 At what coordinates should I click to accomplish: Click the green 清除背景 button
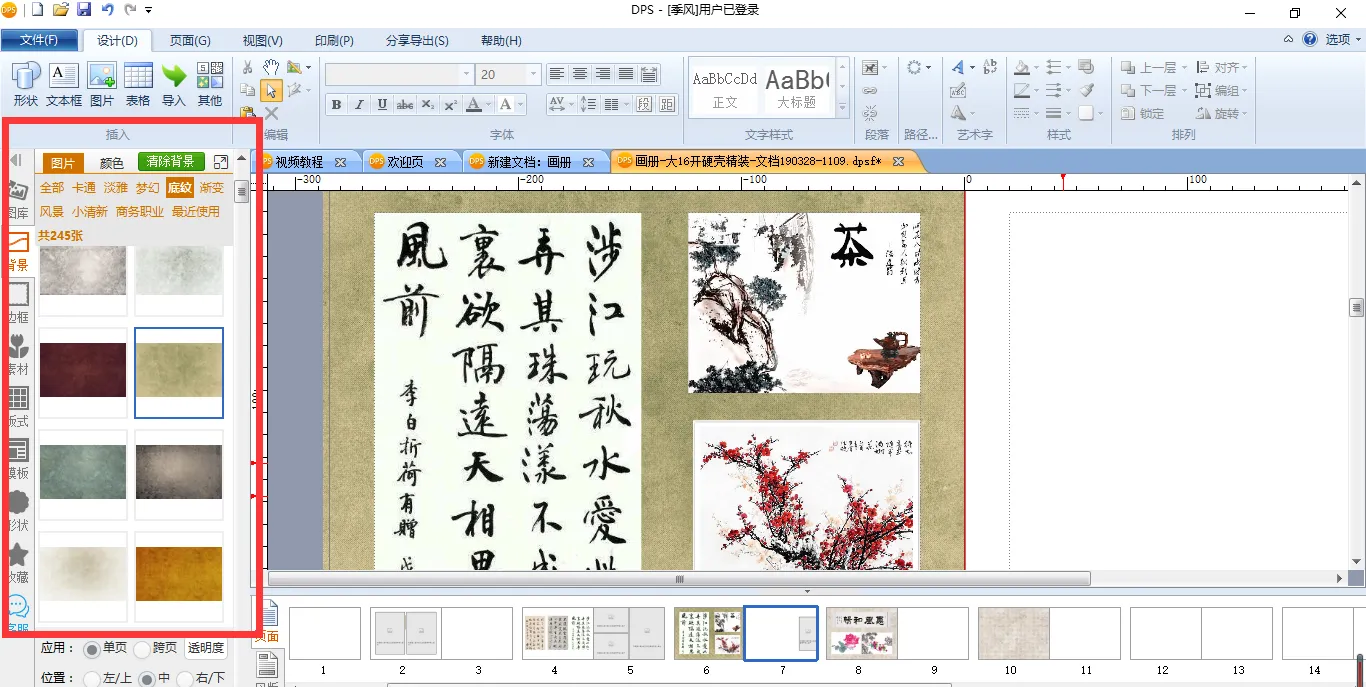[171, 162]
